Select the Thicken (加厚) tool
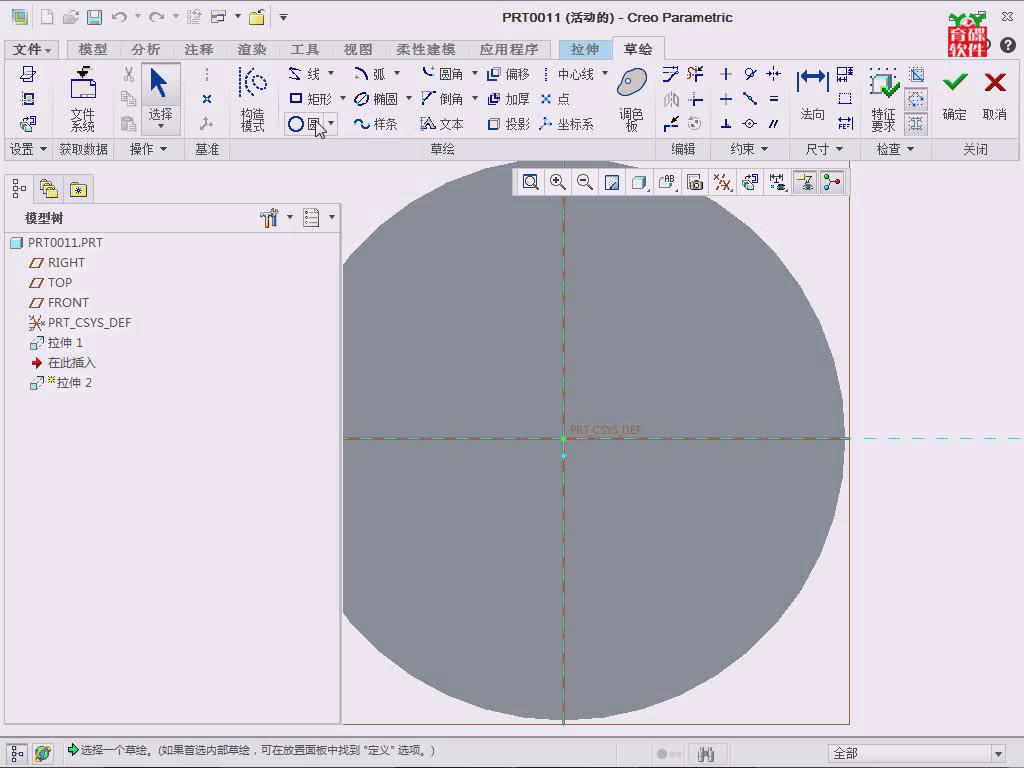The image size is (1024, 768). (x=508, y=99)
